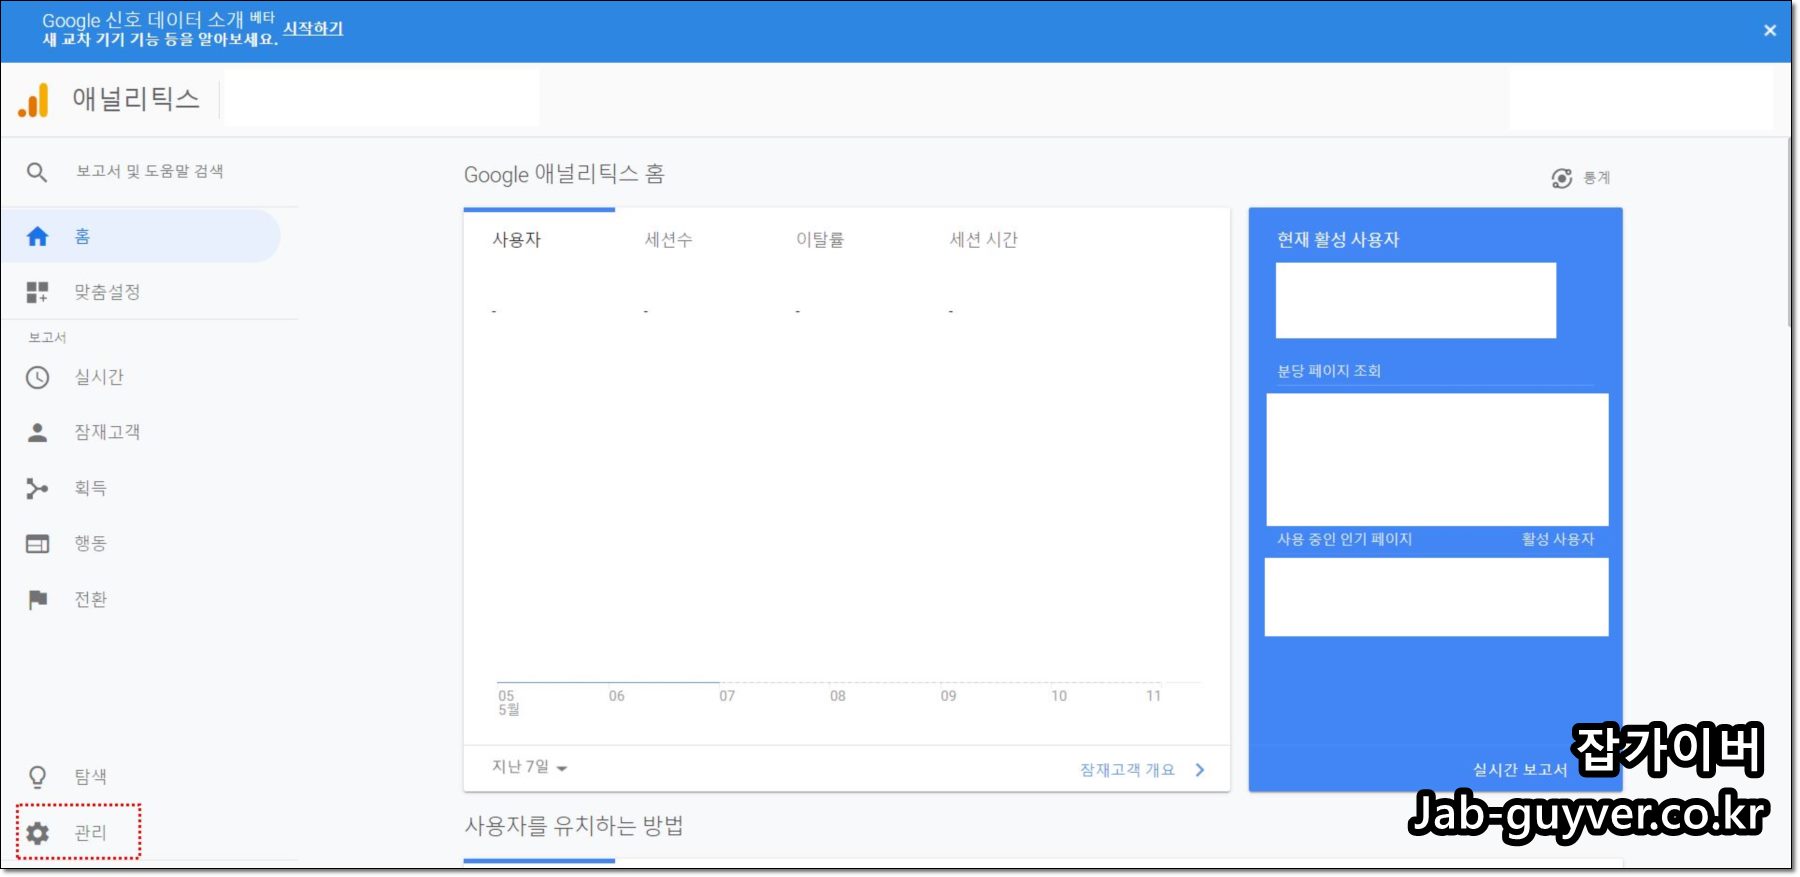
Task: Click the 사용 중인 인기 페이지 label
Action: pyautogui.click(x=1344, y=540)
